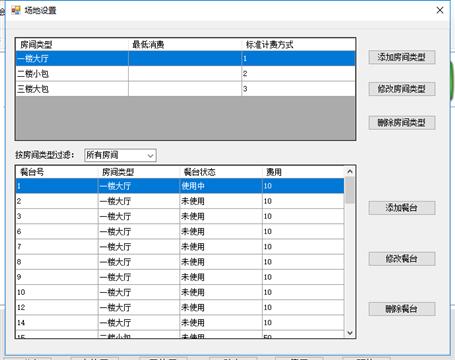Click the 删除房间类型 button
The image size is (455, 360).
pyautogui.click(x=402, y=123)
